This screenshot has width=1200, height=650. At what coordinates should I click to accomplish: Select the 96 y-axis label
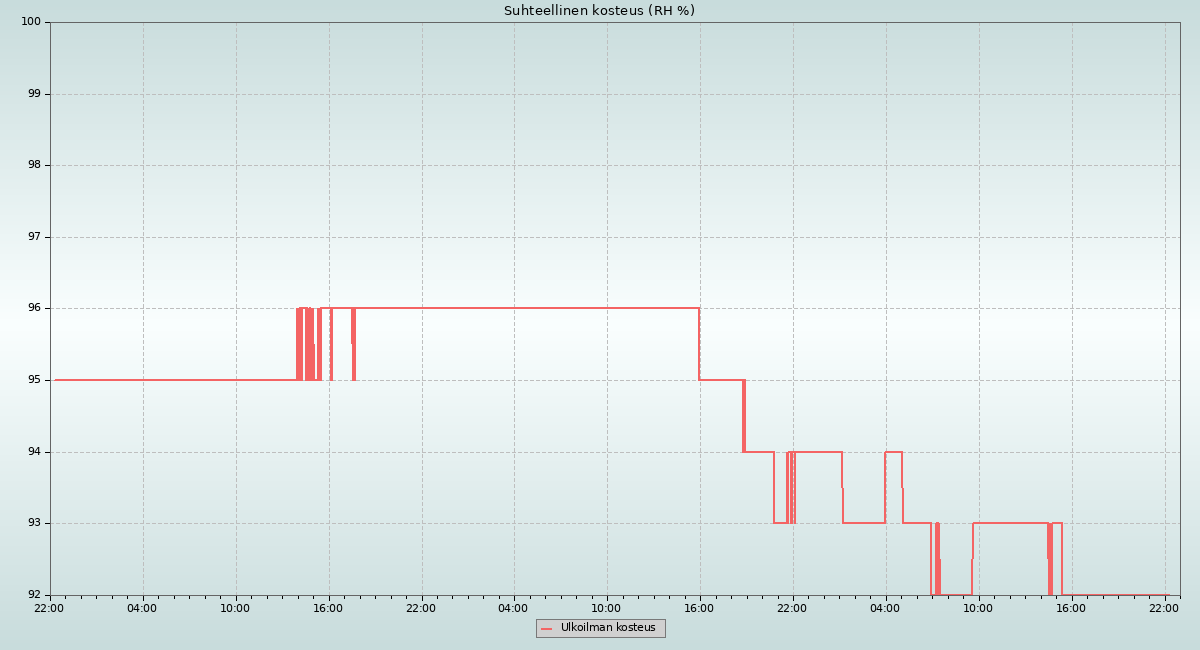(34, 308)
